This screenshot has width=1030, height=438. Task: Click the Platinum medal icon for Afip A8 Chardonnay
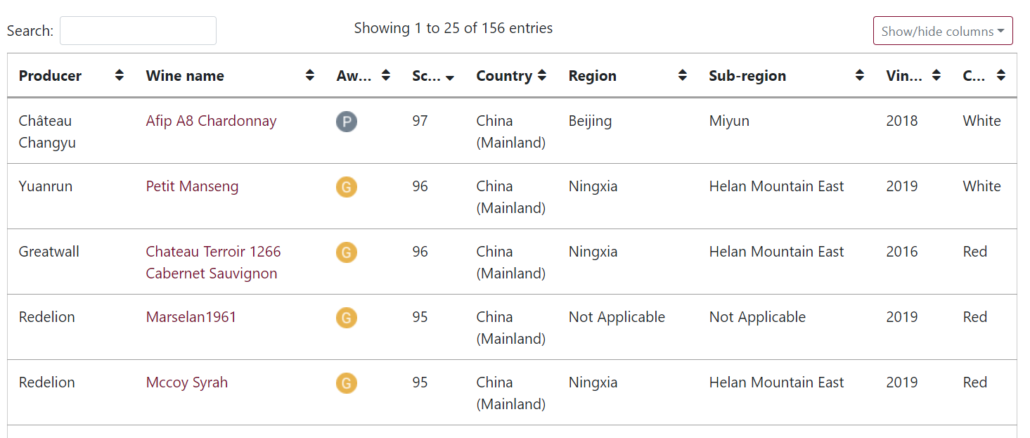[346, 122]
